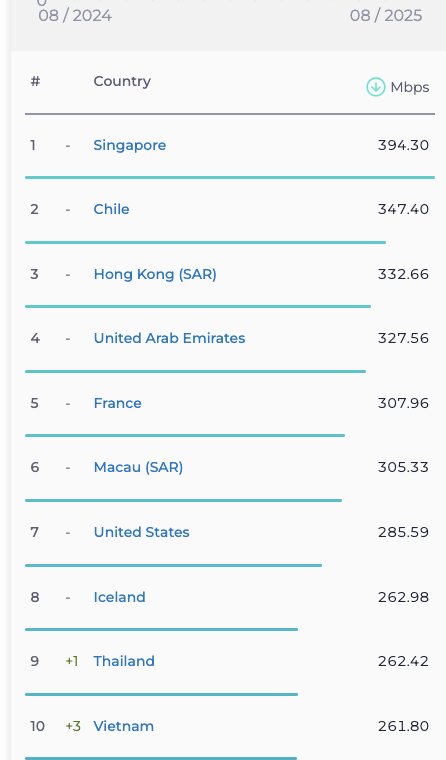Screen dimensions: 446x760
Task: Click the teal speed bar under Singapore
Action: click(230, 177)
